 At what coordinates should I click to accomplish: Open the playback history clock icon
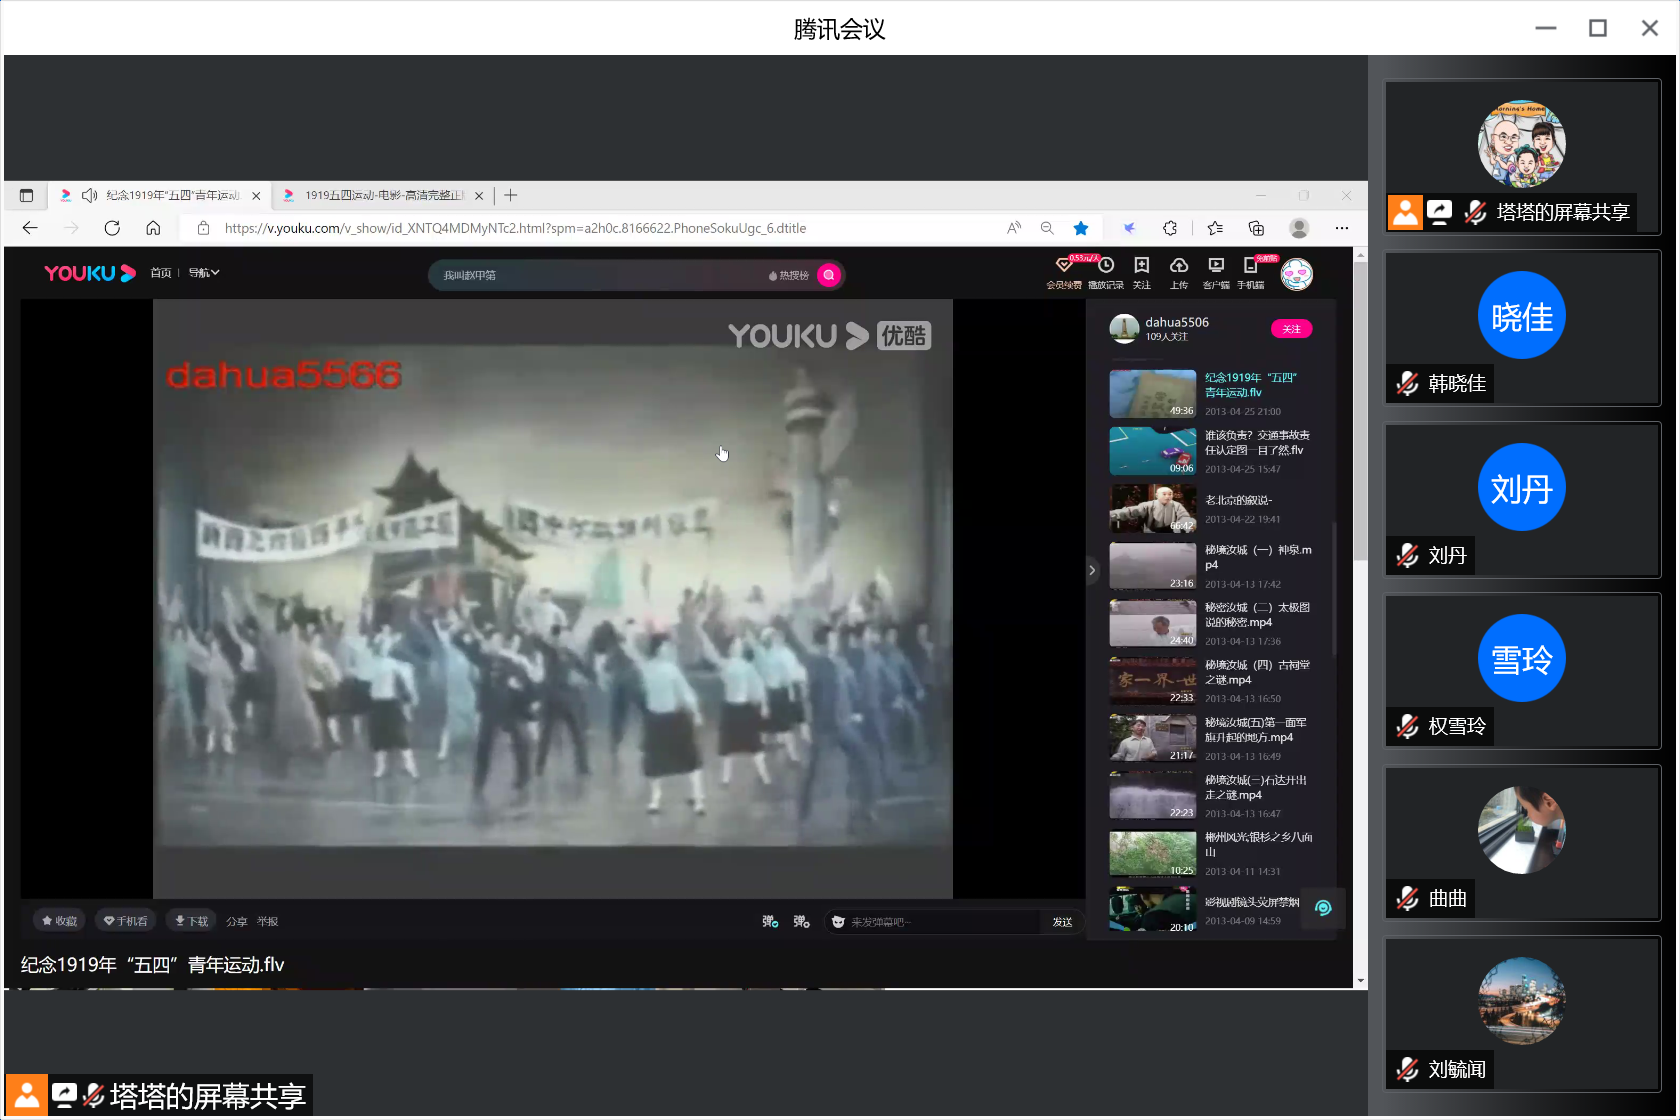[x=1106, y=266]
